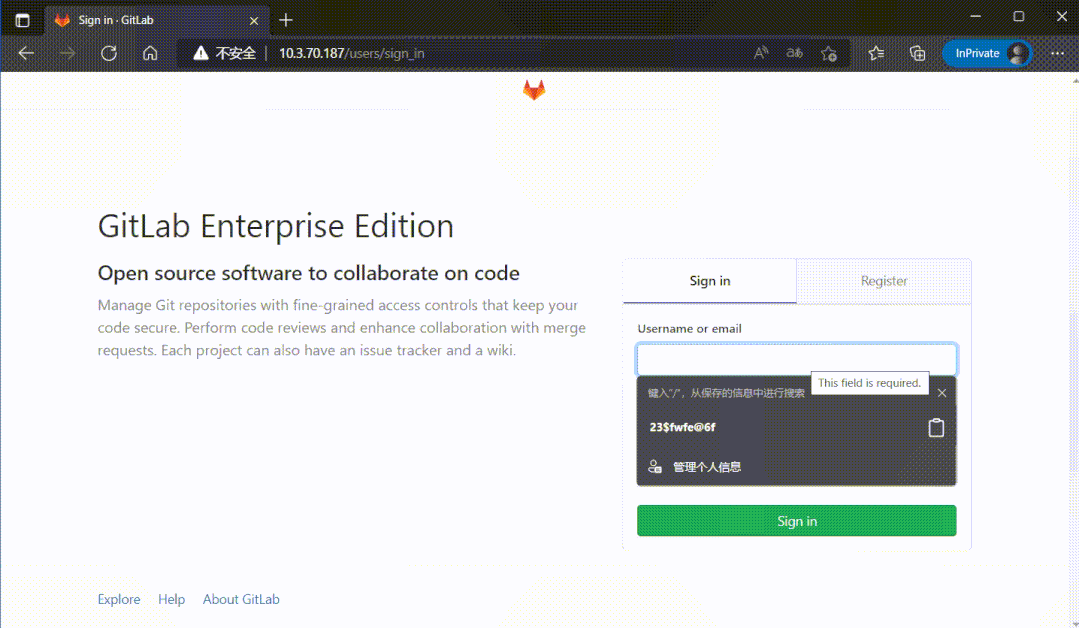Click the InPrivate profile button

point(988,53)
